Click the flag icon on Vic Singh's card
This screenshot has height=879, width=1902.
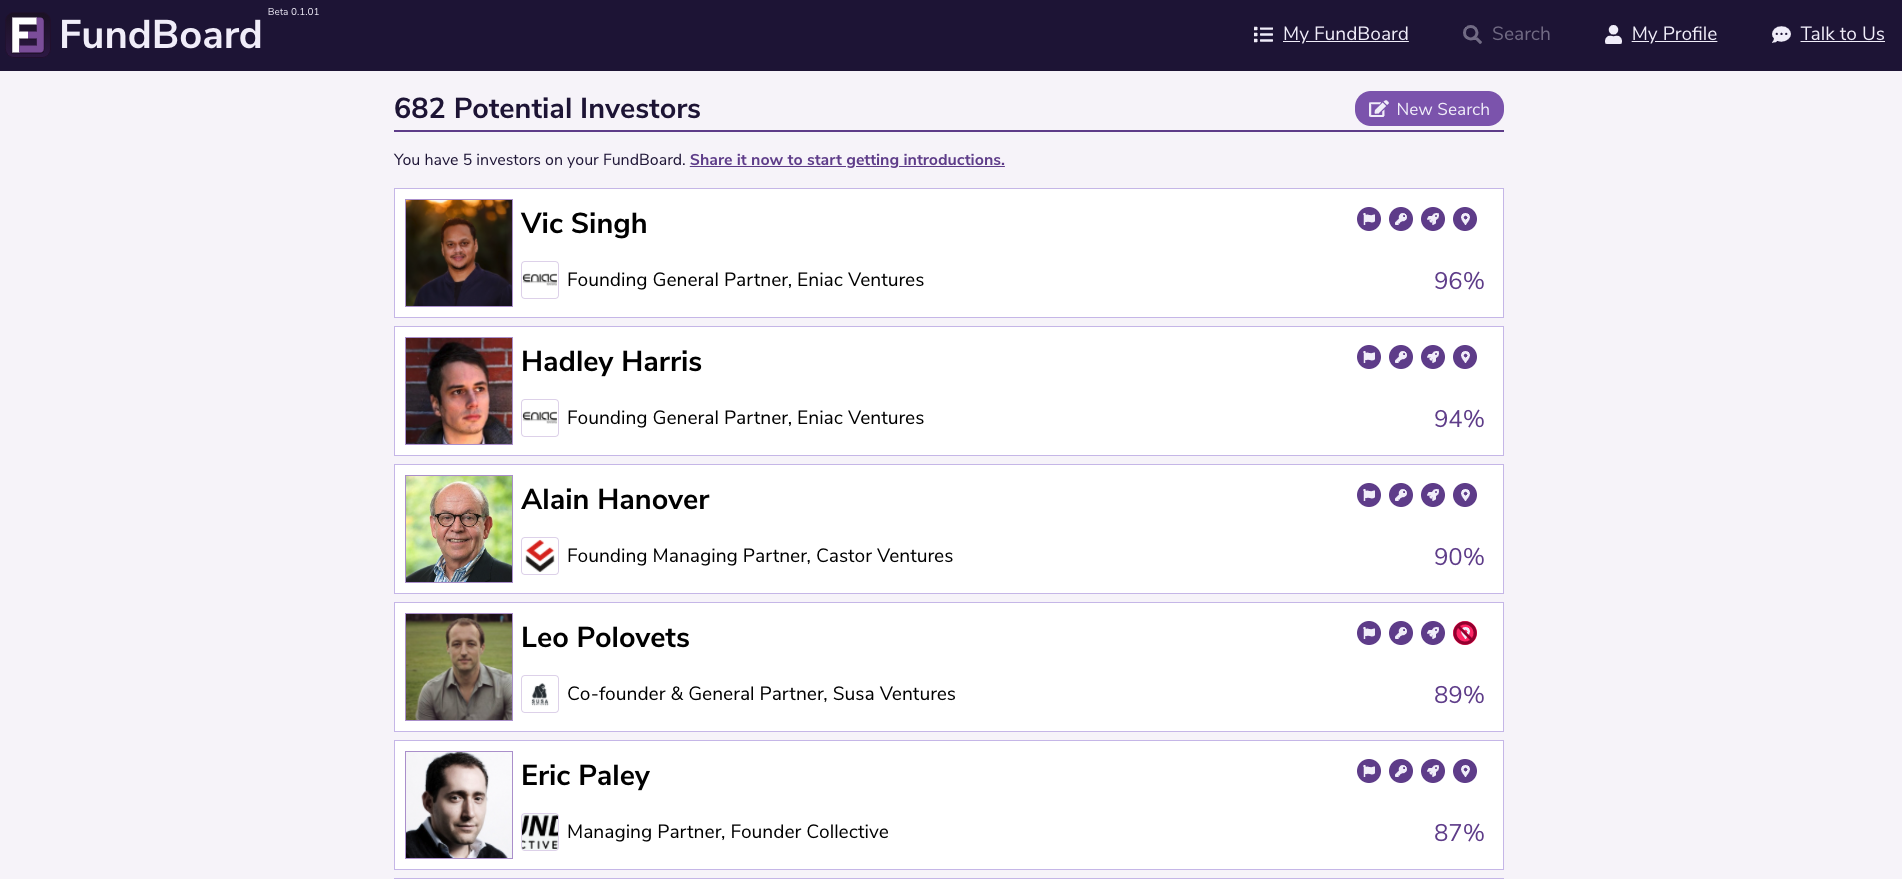click(1369, 219)
